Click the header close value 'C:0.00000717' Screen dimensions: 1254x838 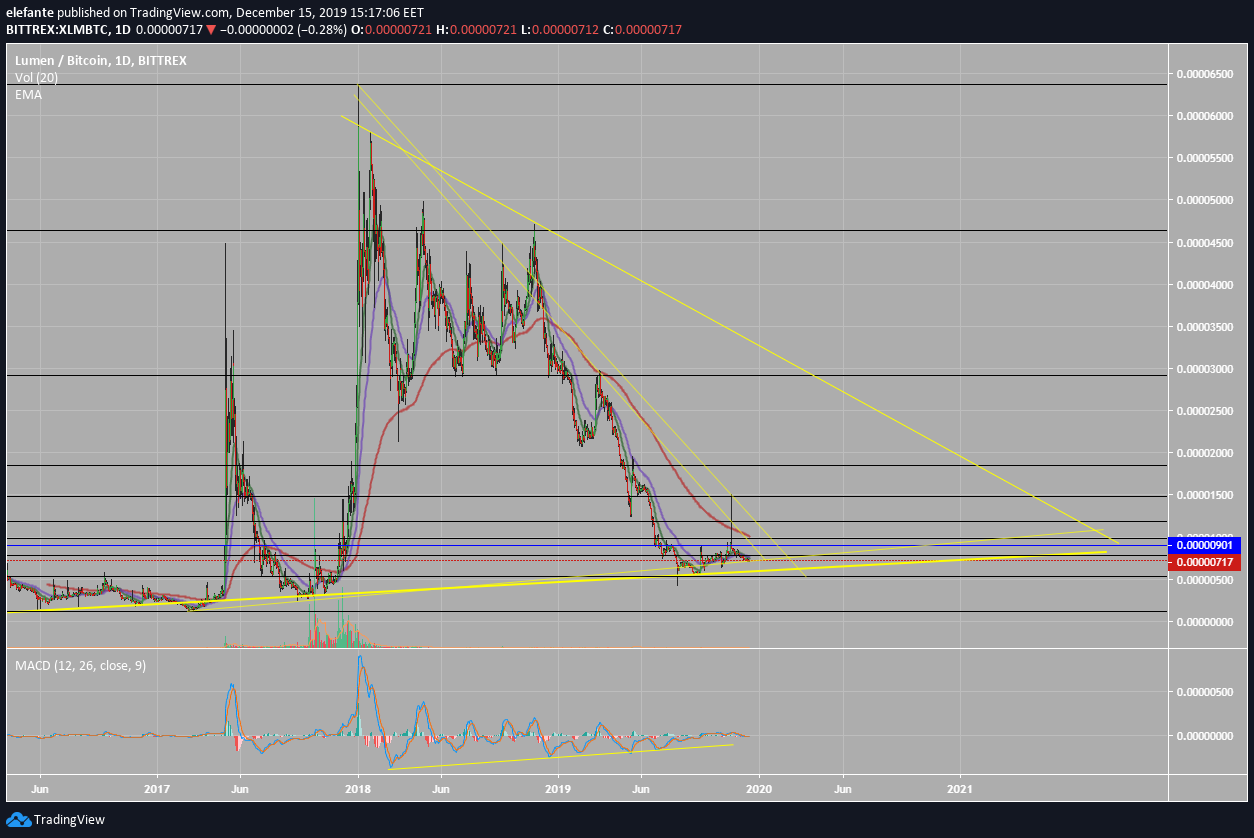[x=640, y=30]
